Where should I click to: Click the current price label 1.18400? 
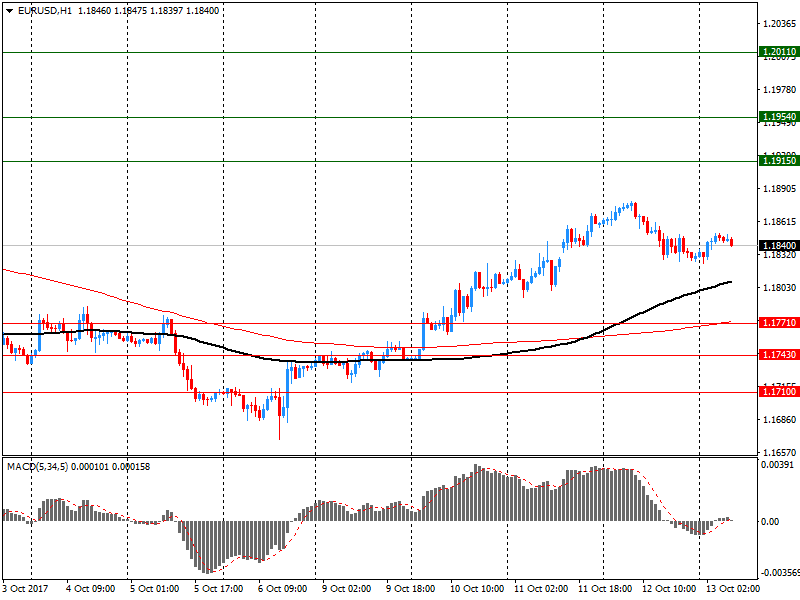point(779,246)
